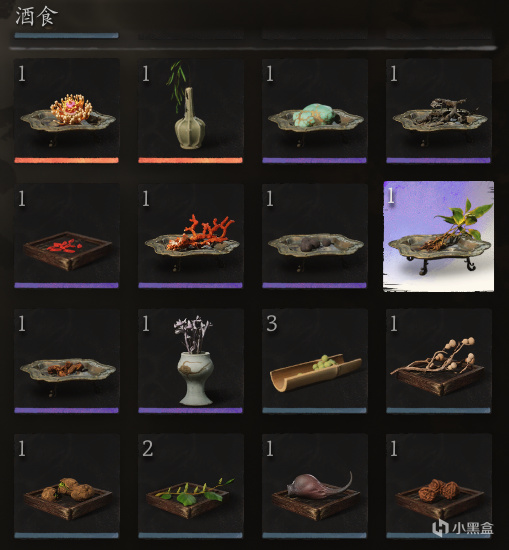Viewport: 509px width, 550px height.
Task: Choose the purple flowers in white vase
Action: tap(190, 361)
